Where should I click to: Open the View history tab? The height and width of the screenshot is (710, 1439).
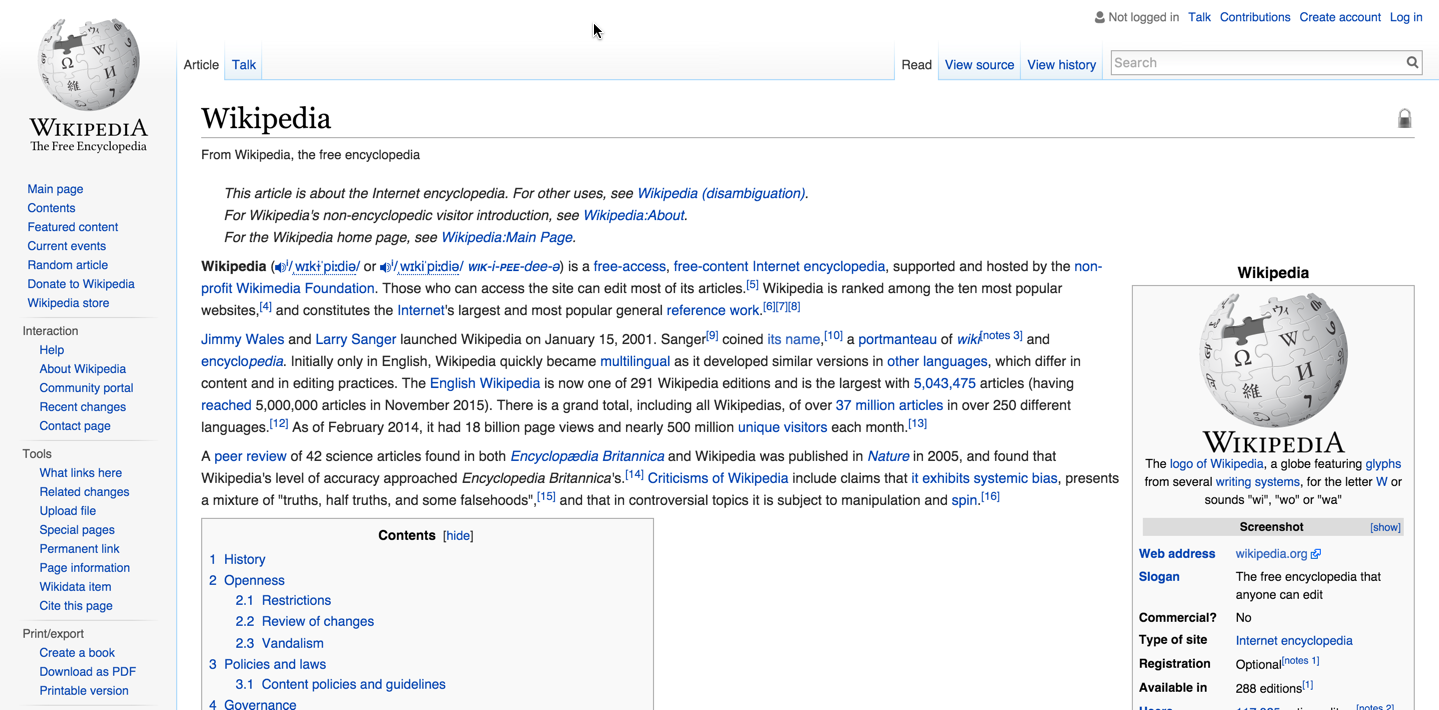coord(1061,65)
